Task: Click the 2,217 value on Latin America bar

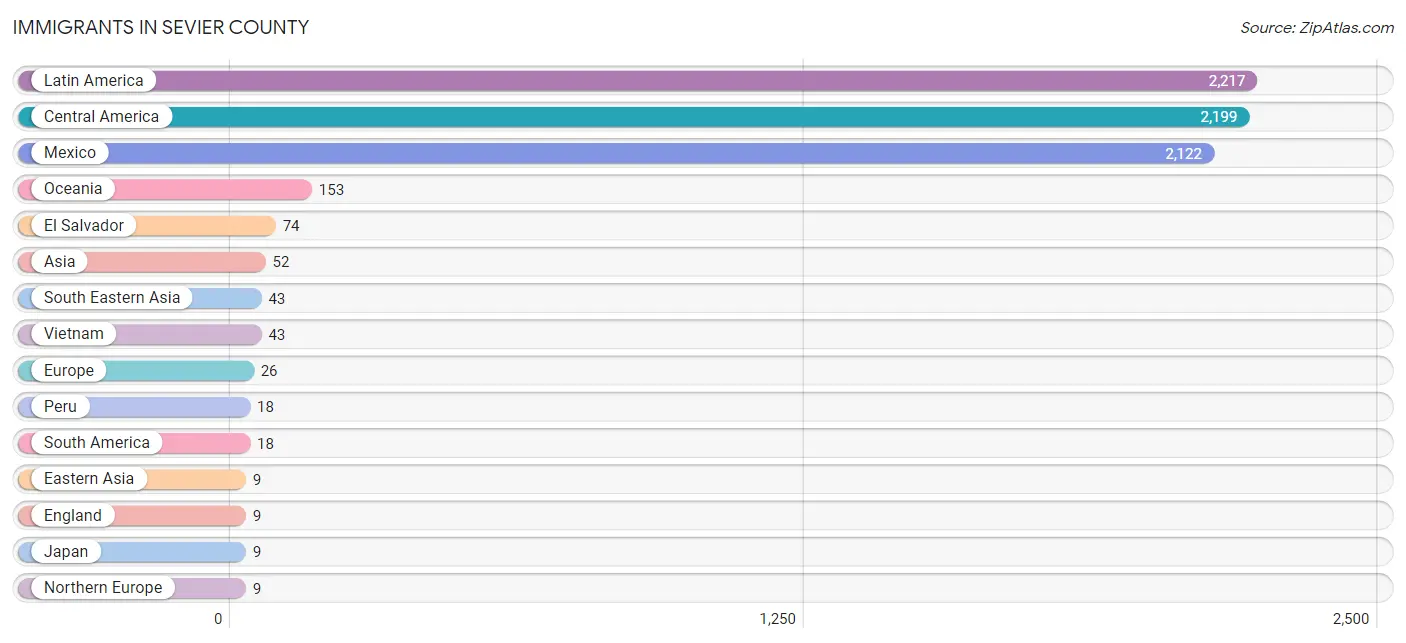Action: tap(1226, 81)
